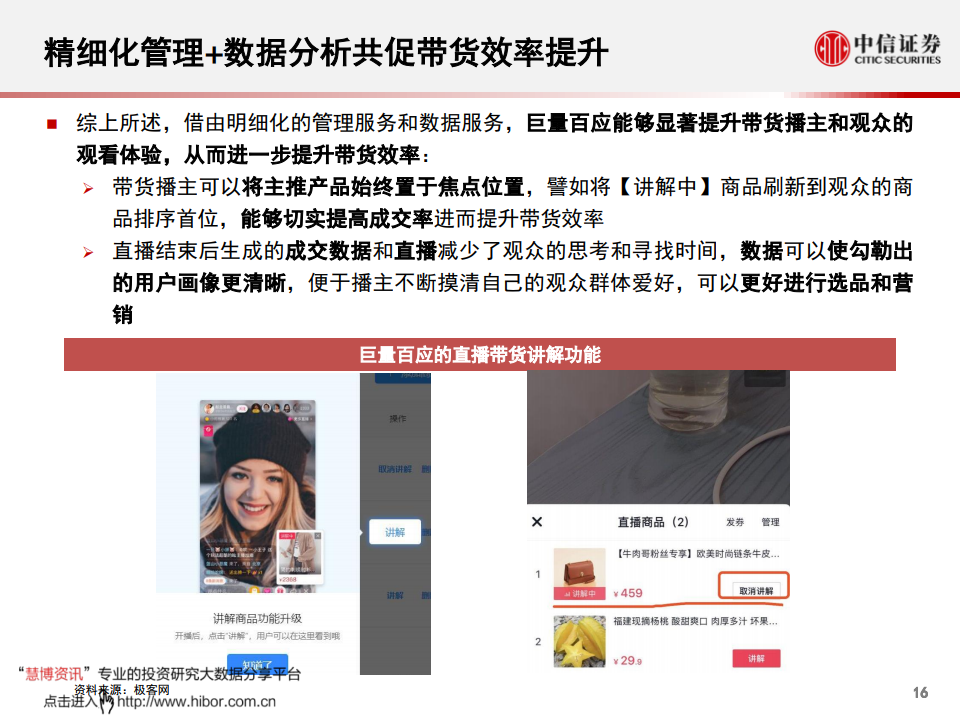Image resolution: width=960 pixels, height=720 pixels.
Task: Click red 讲解 button for the starfruit
Action: 756,658
